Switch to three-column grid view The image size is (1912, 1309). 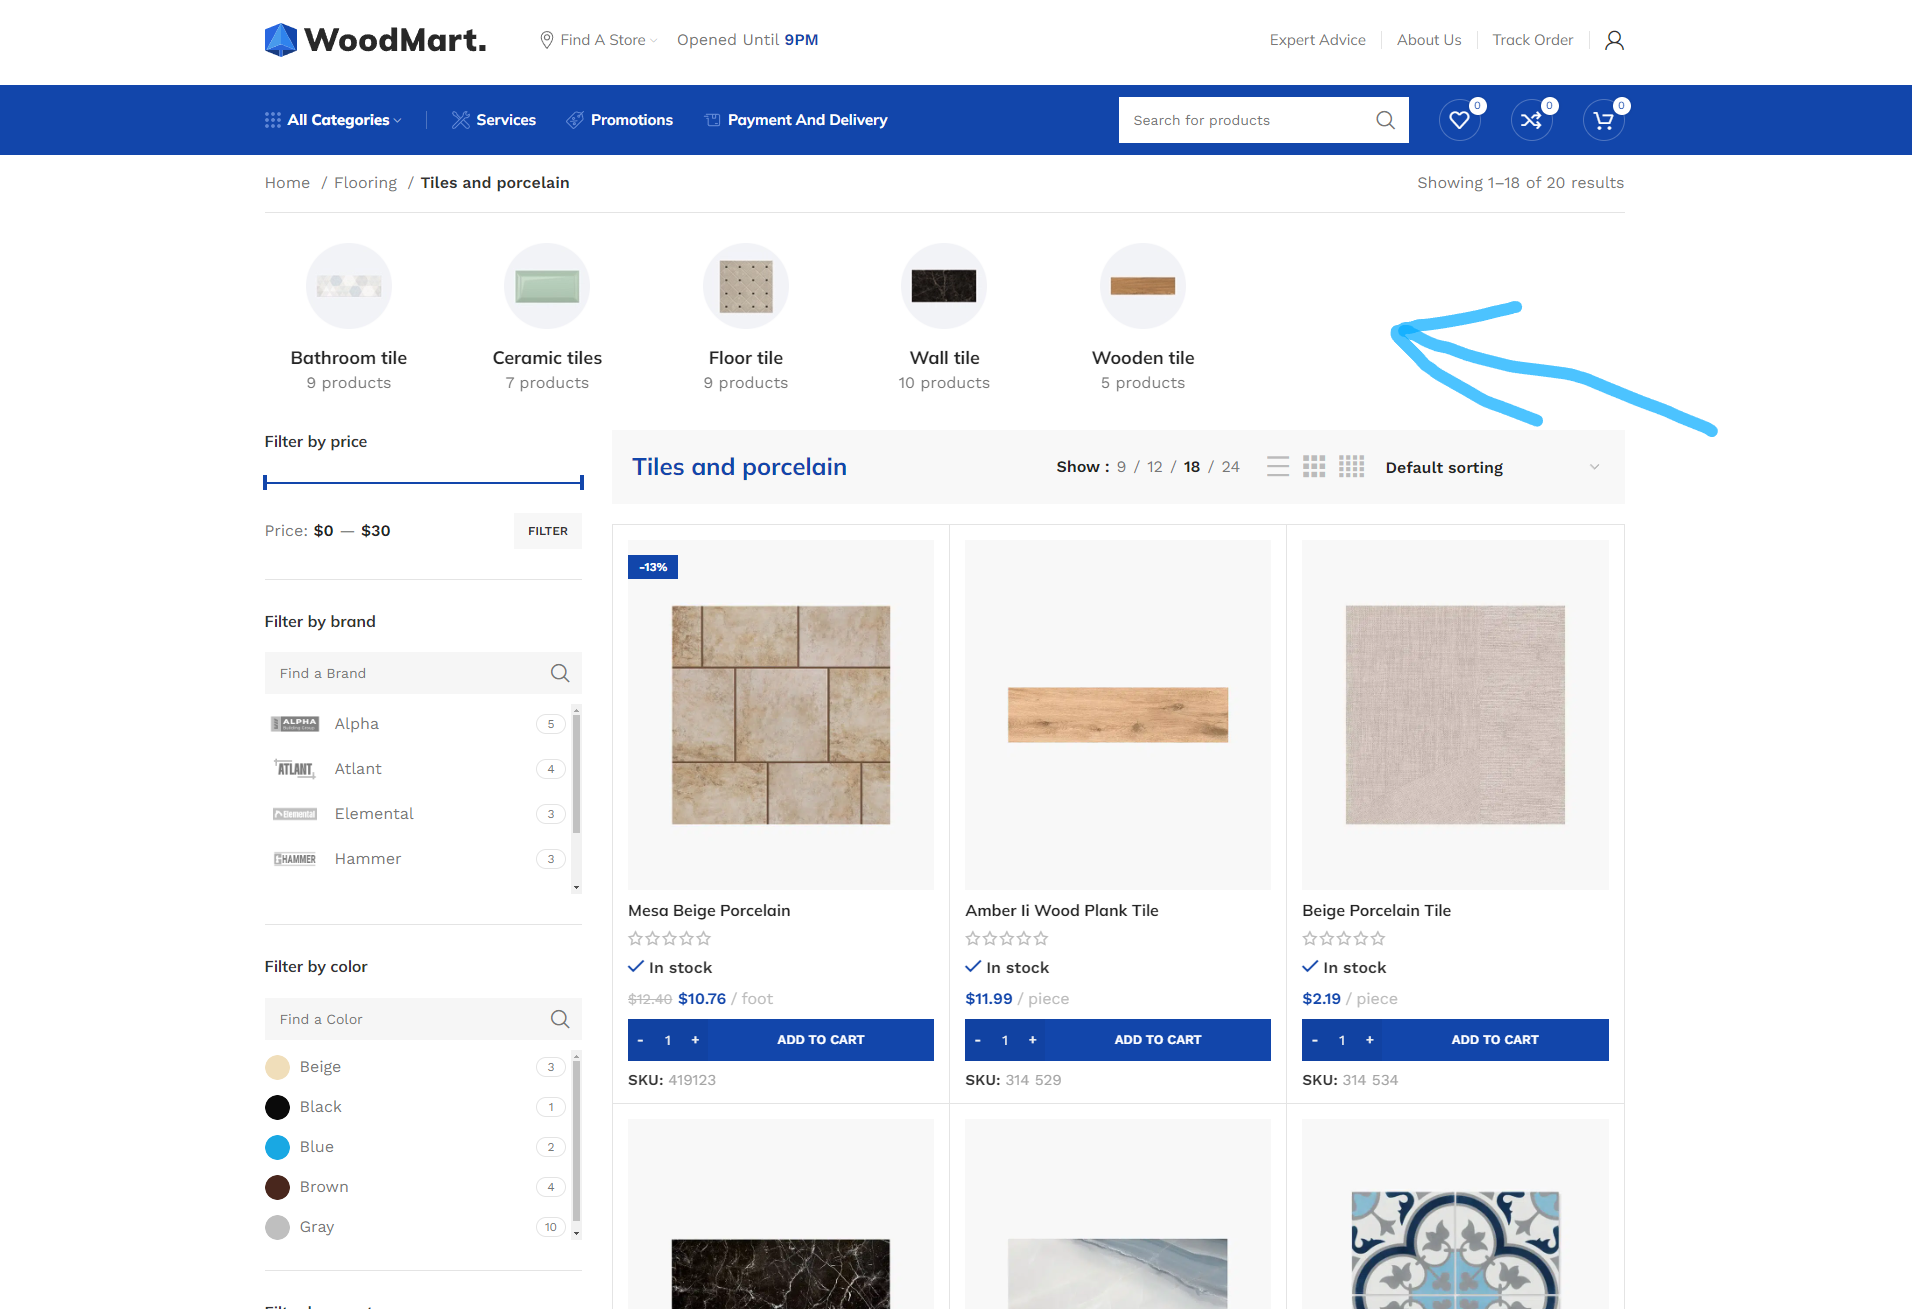1314,467
